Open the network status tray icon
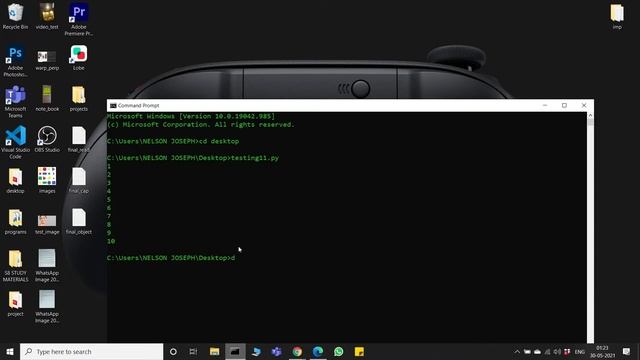This screenshot has width=640, height=360. [547, 351]
